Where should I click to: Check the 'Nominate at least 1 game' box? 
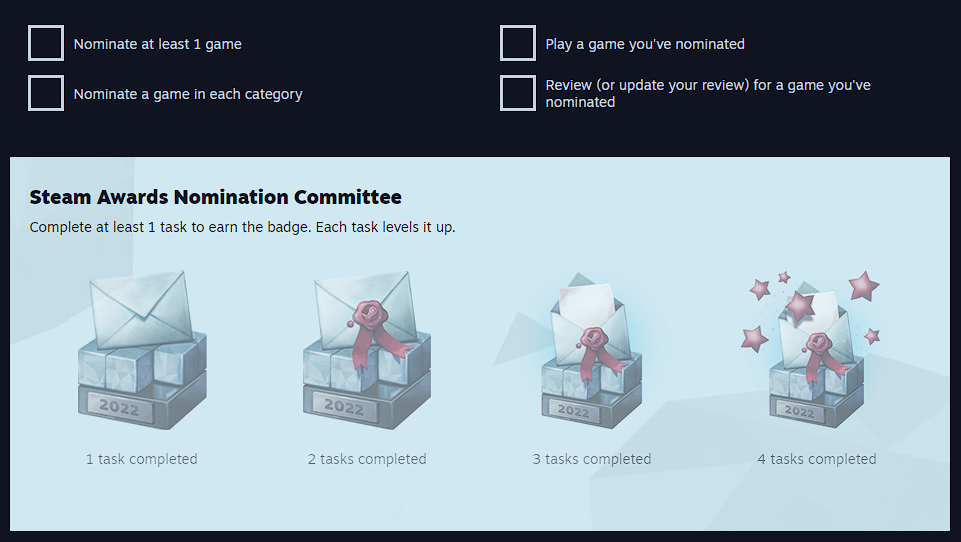[46, 43]
